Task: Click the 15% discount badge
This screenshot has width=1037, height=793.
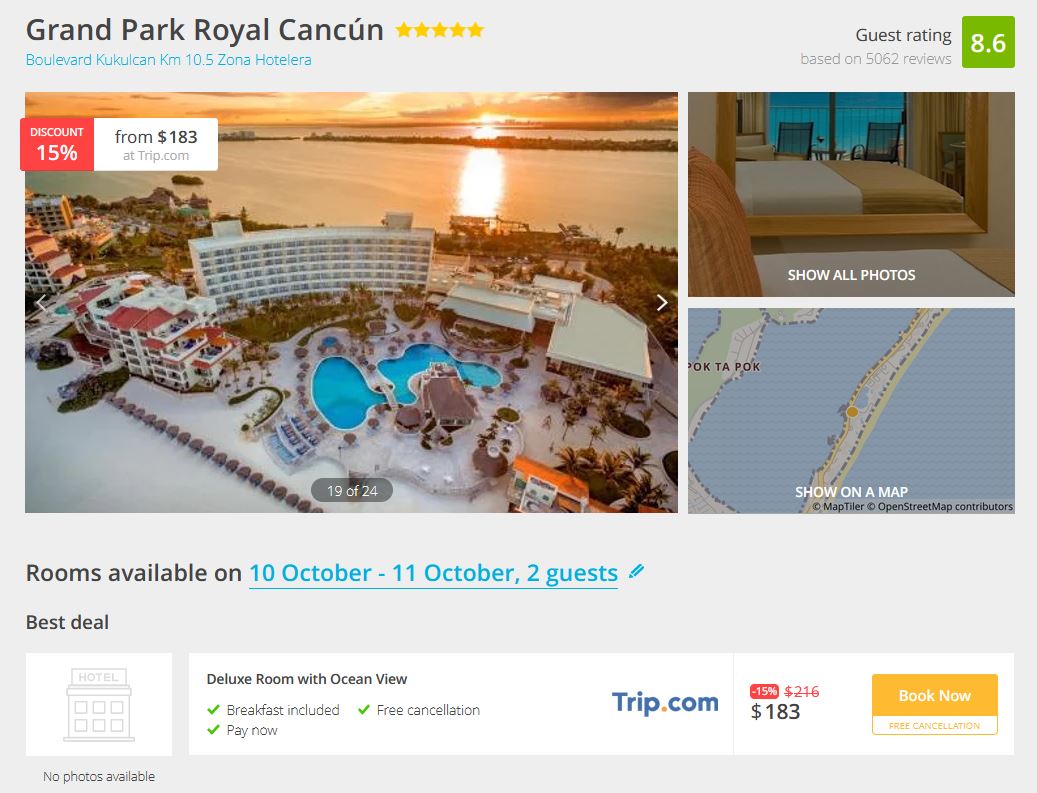Action: [57, 144]
